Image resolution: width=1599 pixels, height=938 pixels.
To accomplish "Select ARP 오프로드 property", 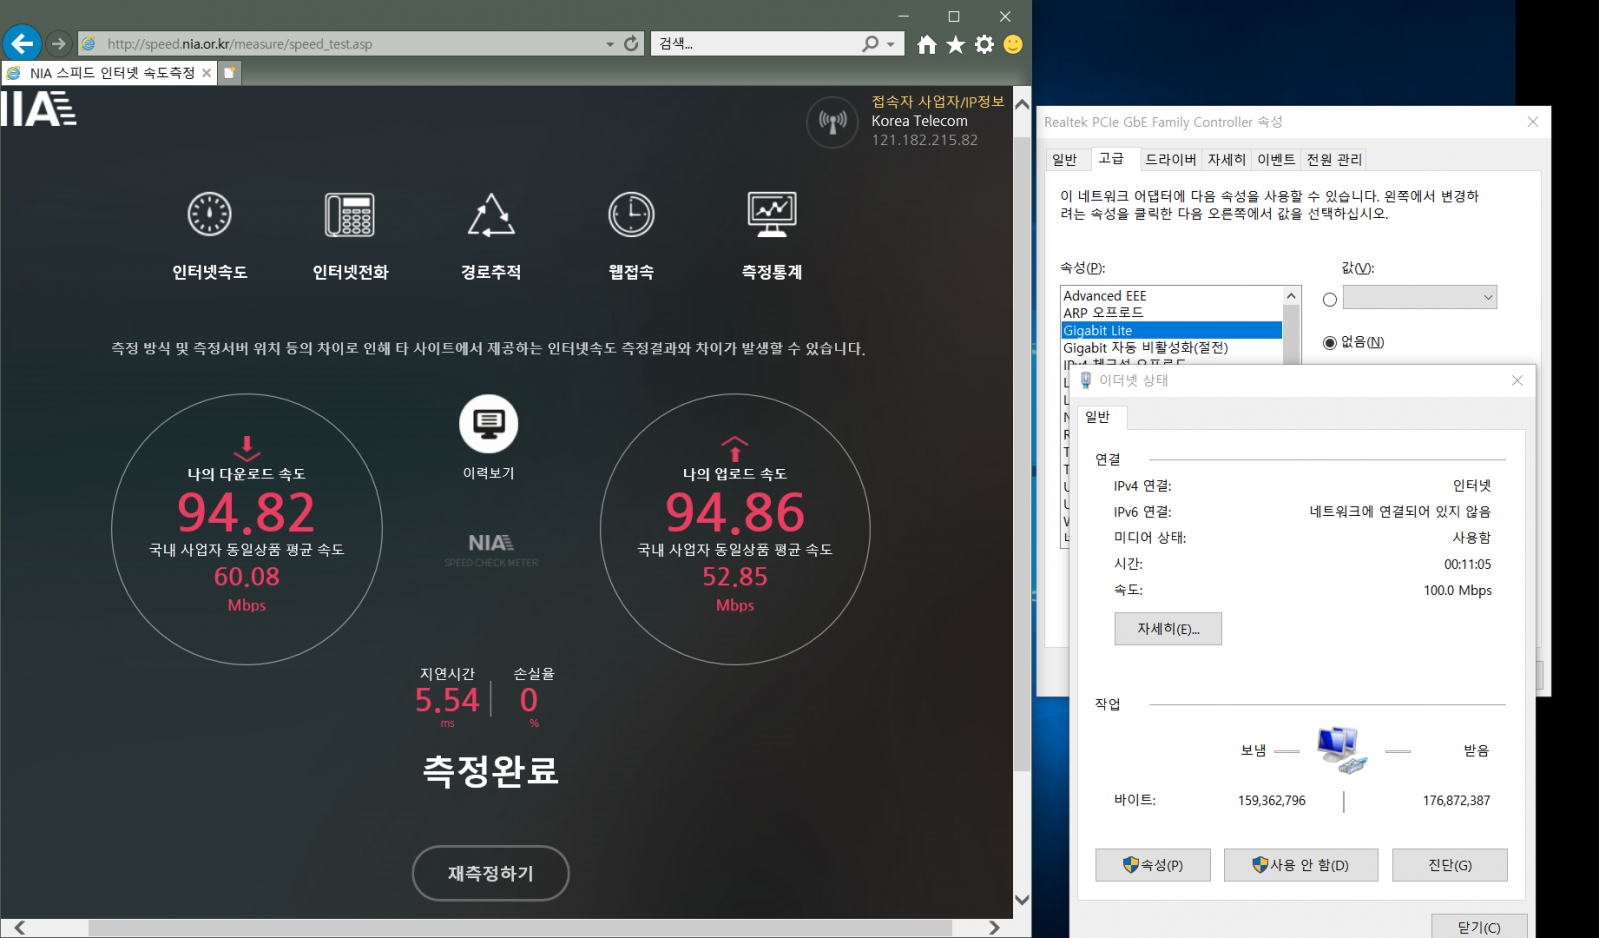I will point(1171,313).
